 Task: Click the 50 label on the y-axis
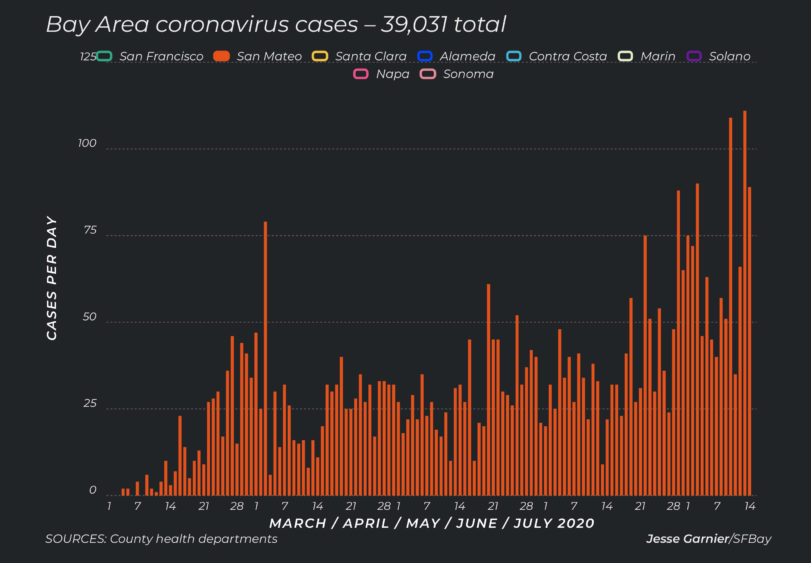(x=89, y=318)
